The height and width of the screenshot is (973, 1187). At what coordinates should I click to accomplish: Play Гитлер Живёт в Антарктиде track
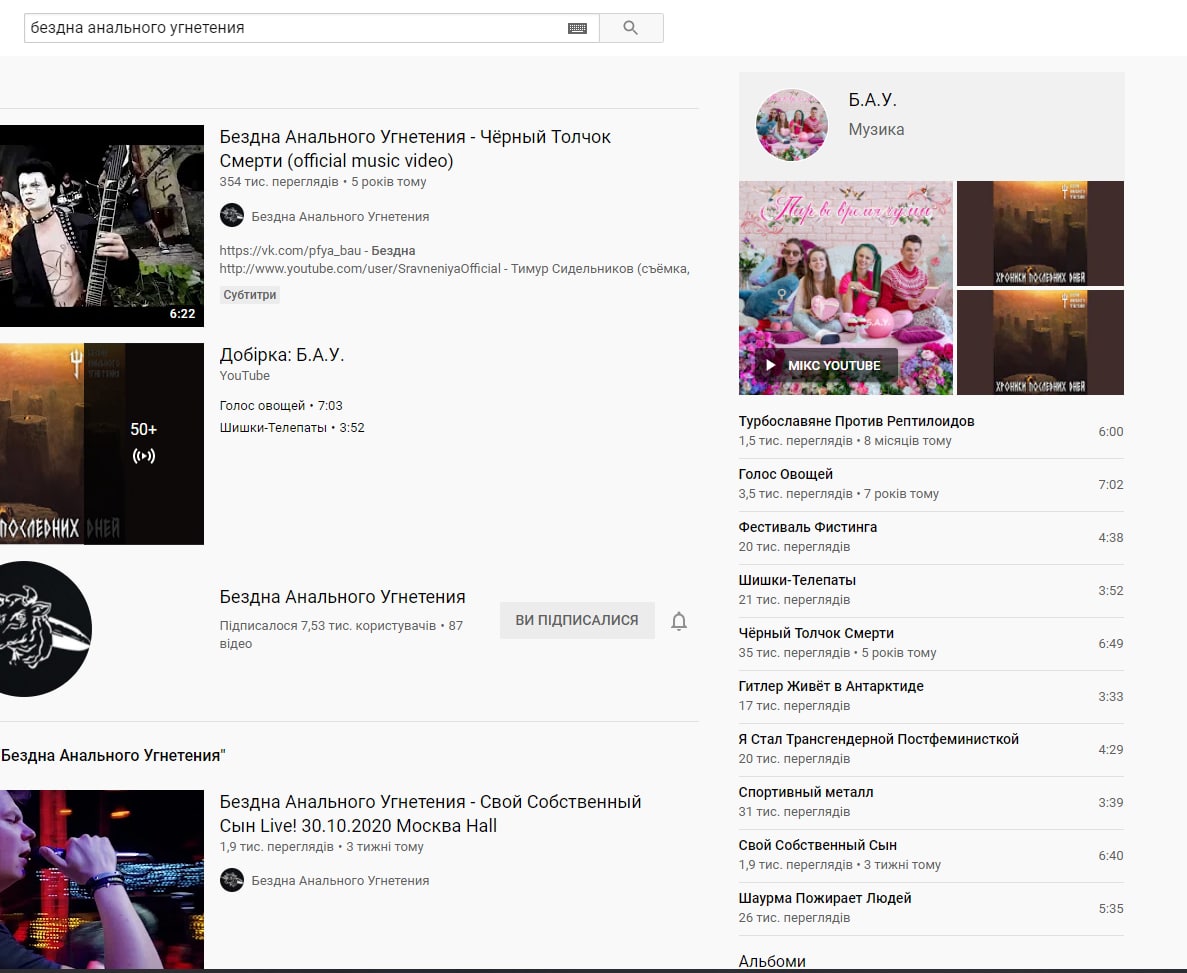pyautogui.click(x=931, y=696)
